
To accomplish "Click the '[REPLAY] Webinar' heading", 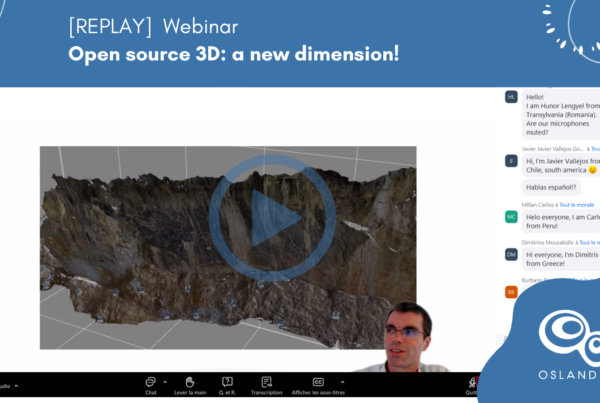I will [x=153, y=26].
